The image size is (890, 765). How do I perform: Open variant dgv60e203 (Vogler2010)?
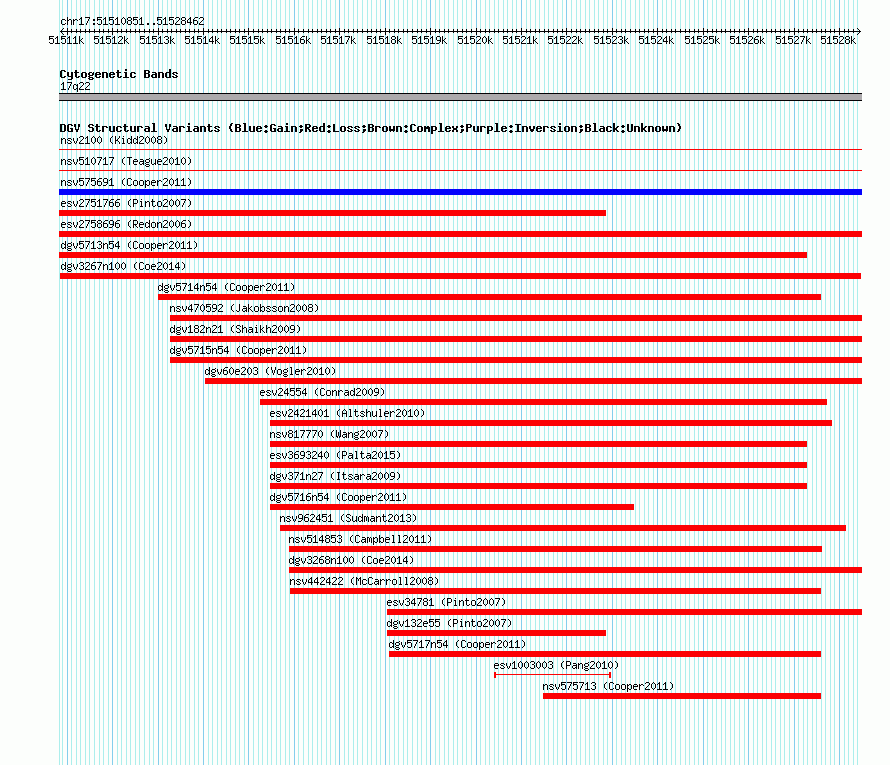click(270, 371)
